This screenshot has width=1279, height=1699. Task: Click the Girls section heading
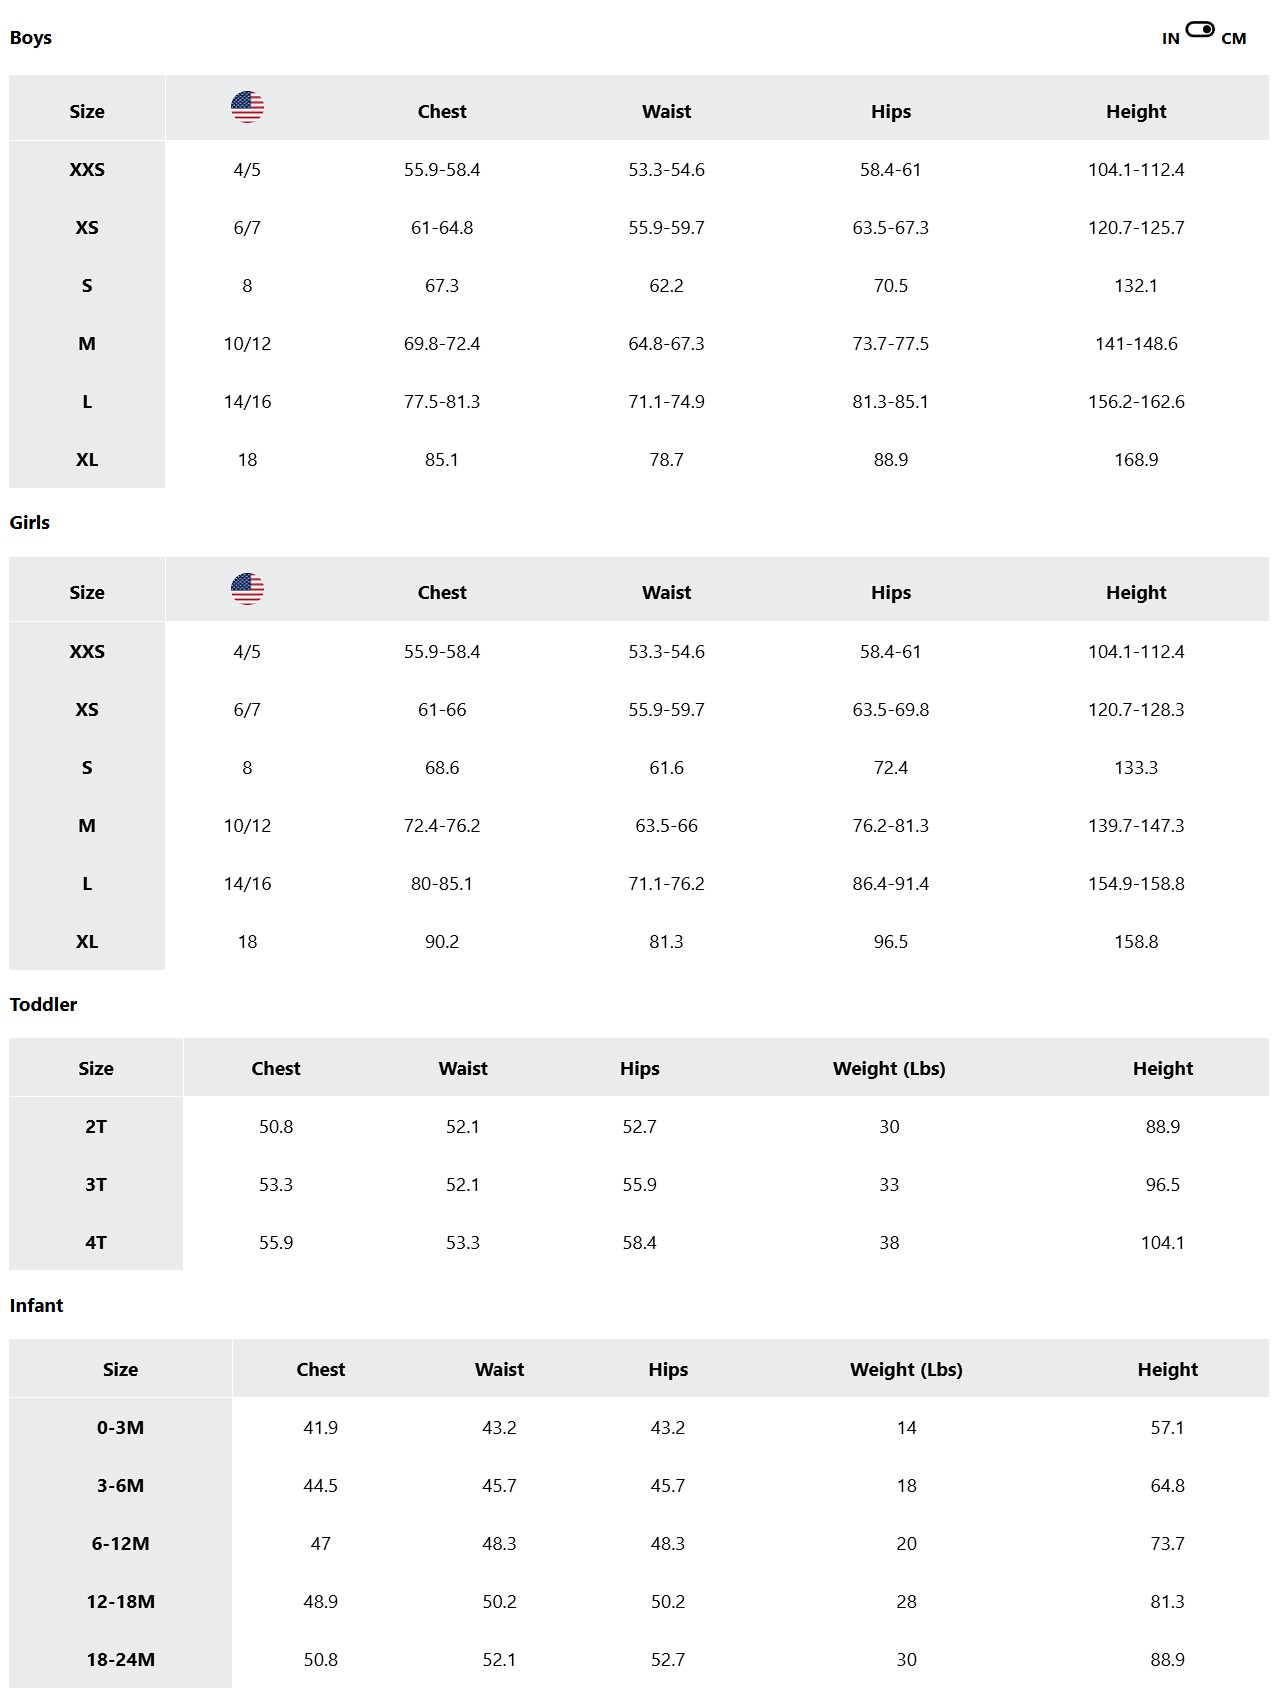30,522
